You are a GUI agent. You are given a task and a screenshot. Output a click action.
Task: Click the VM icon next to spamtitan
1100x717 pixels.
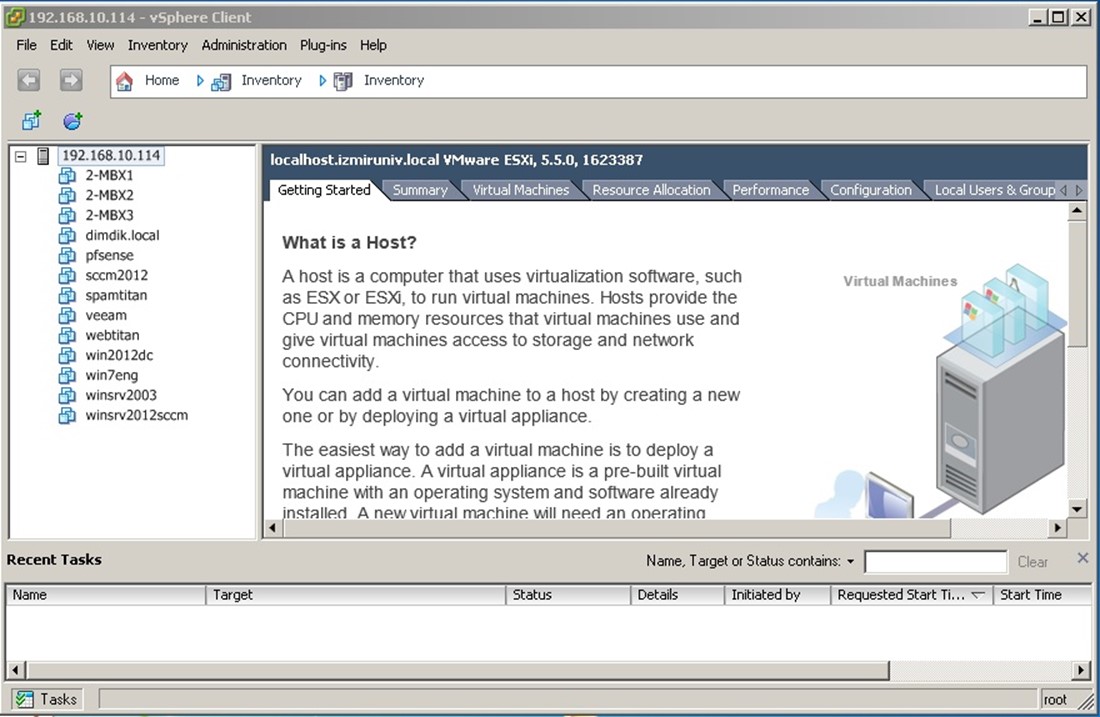click(67, 295)
